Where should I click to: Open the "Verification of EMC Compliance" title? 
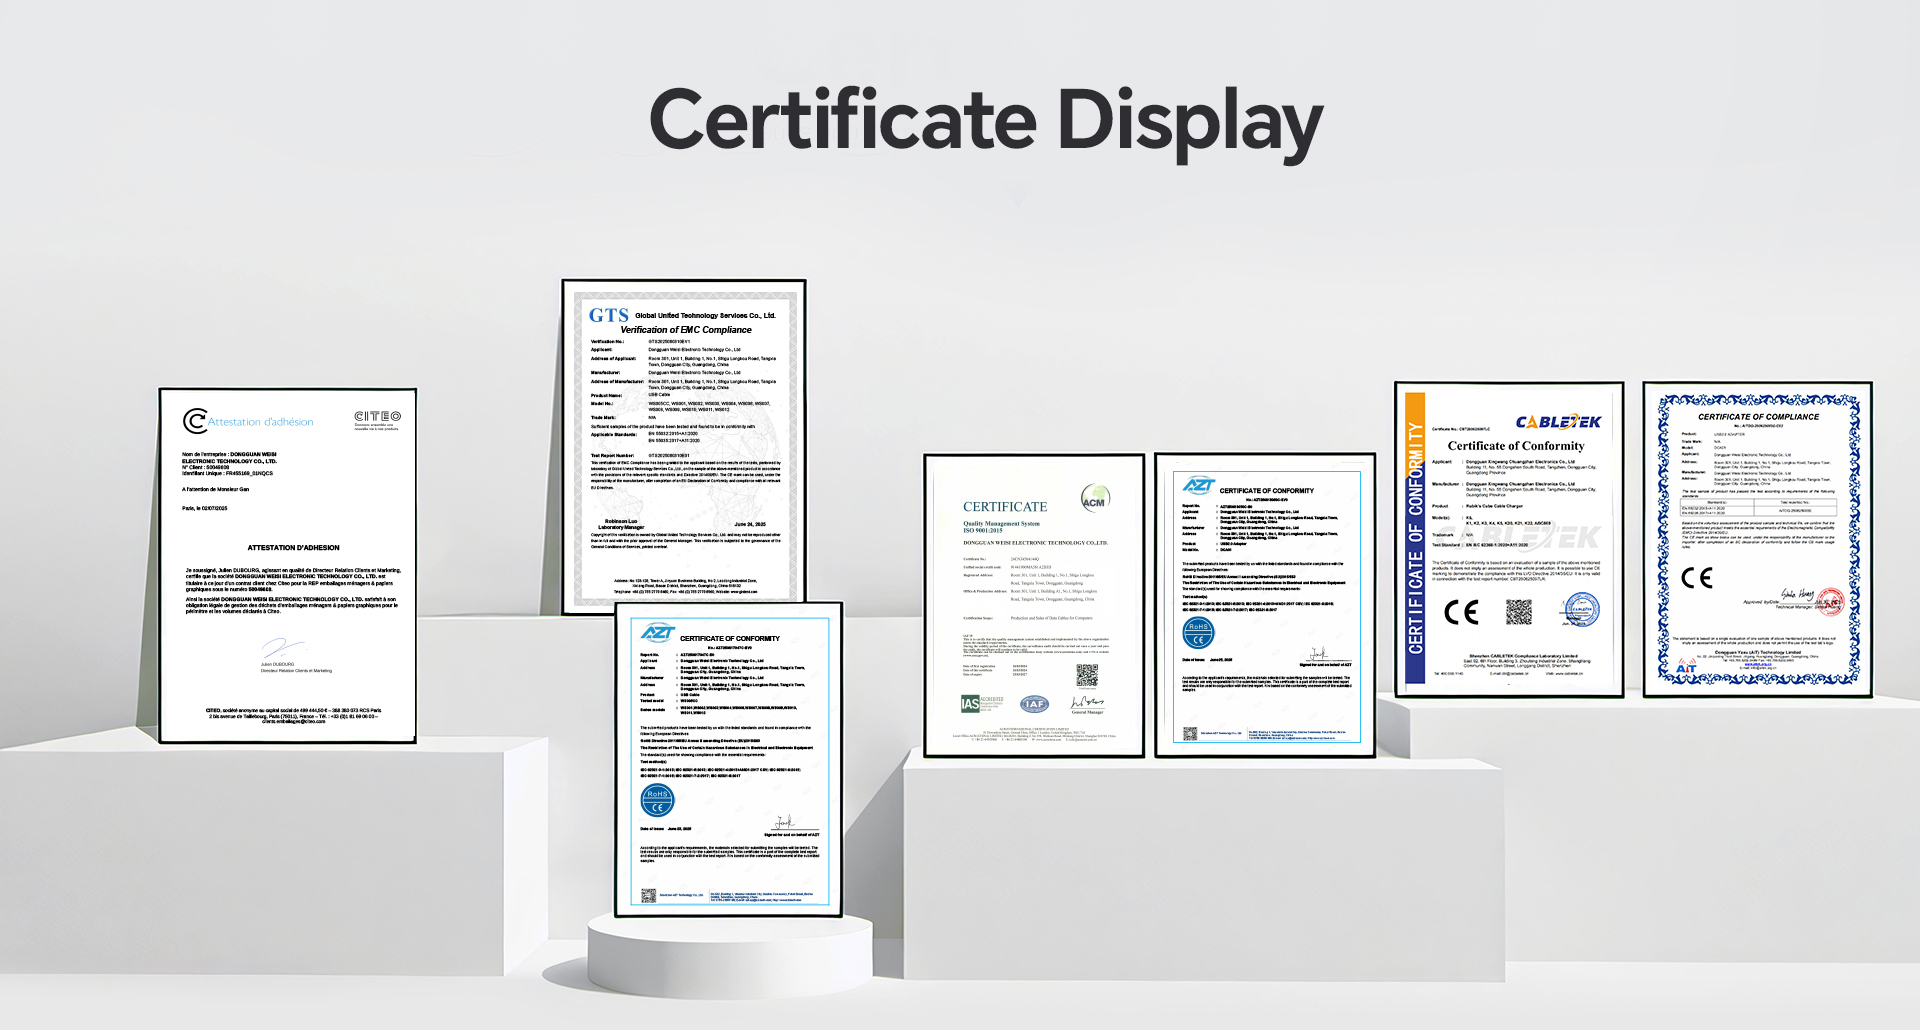685,330
